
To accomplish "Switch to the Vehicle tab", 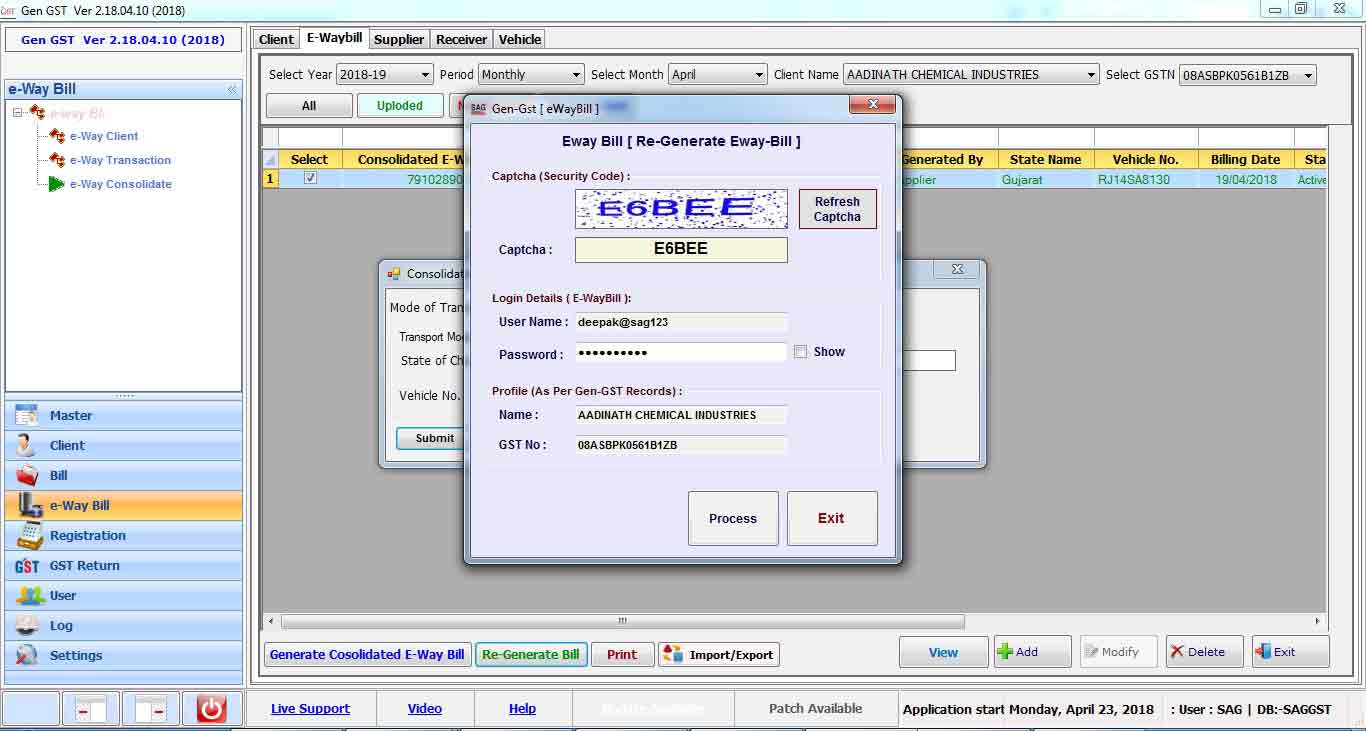I will 520,39.
